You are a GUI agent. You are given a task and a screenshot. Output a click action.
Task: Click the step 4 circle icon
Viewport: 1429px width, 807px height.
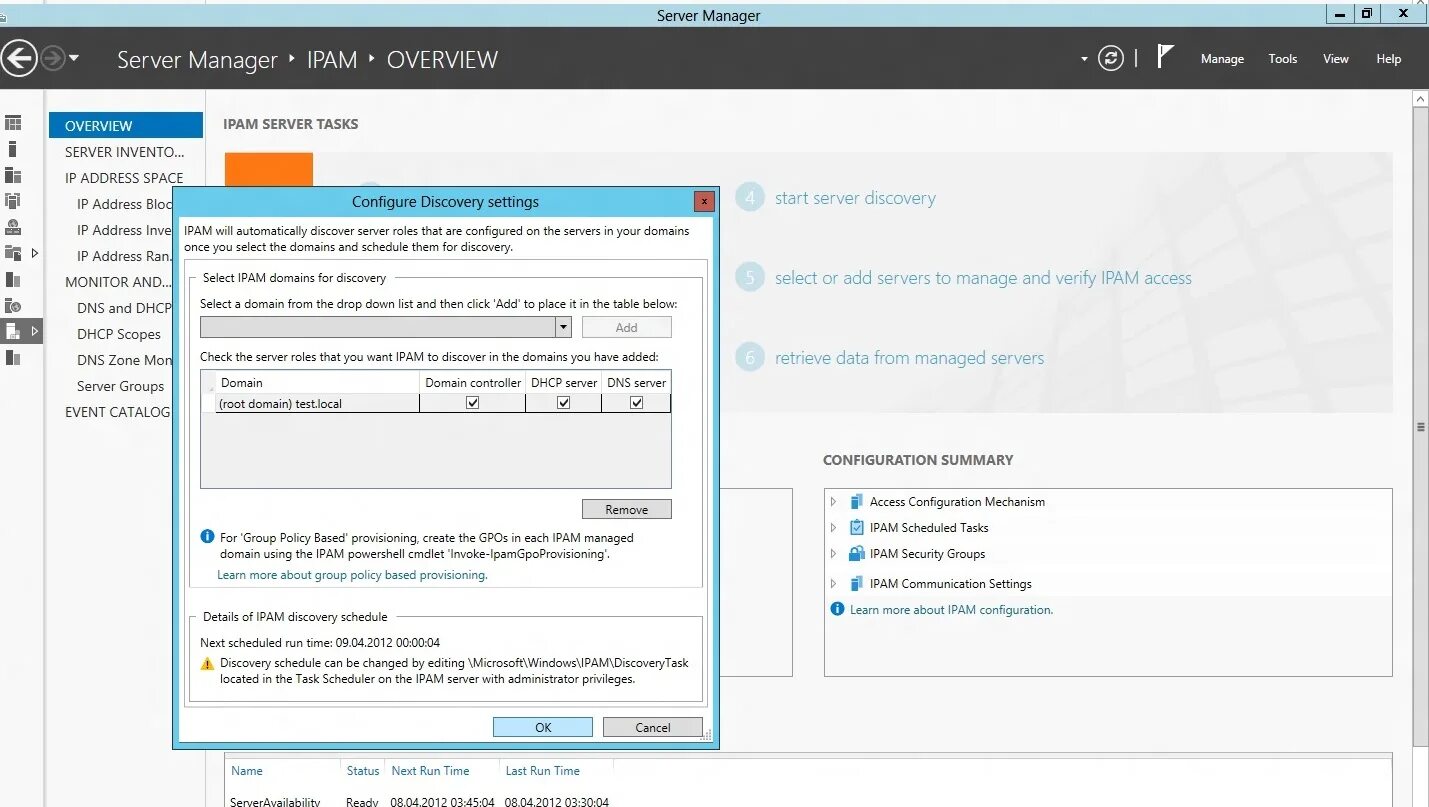point(750,197)
